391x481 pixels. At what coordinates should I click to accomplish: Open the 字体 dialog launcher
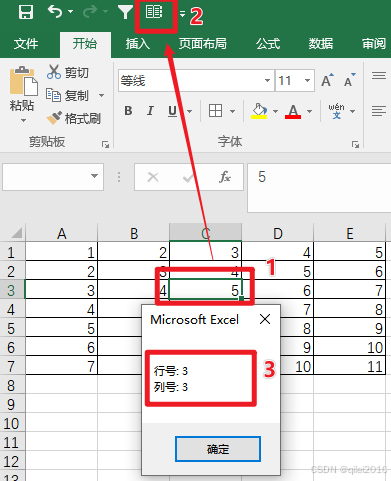355,144
